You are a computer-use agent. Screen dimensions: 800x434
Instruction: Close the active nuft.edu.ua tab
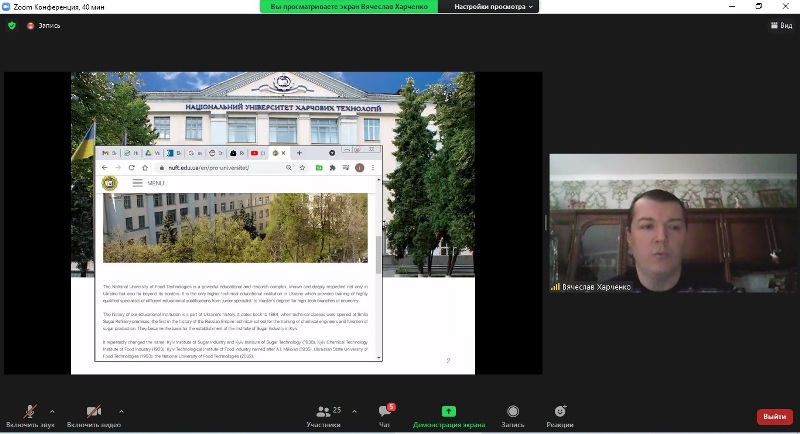pyautogui.click(x=284, y=153)
